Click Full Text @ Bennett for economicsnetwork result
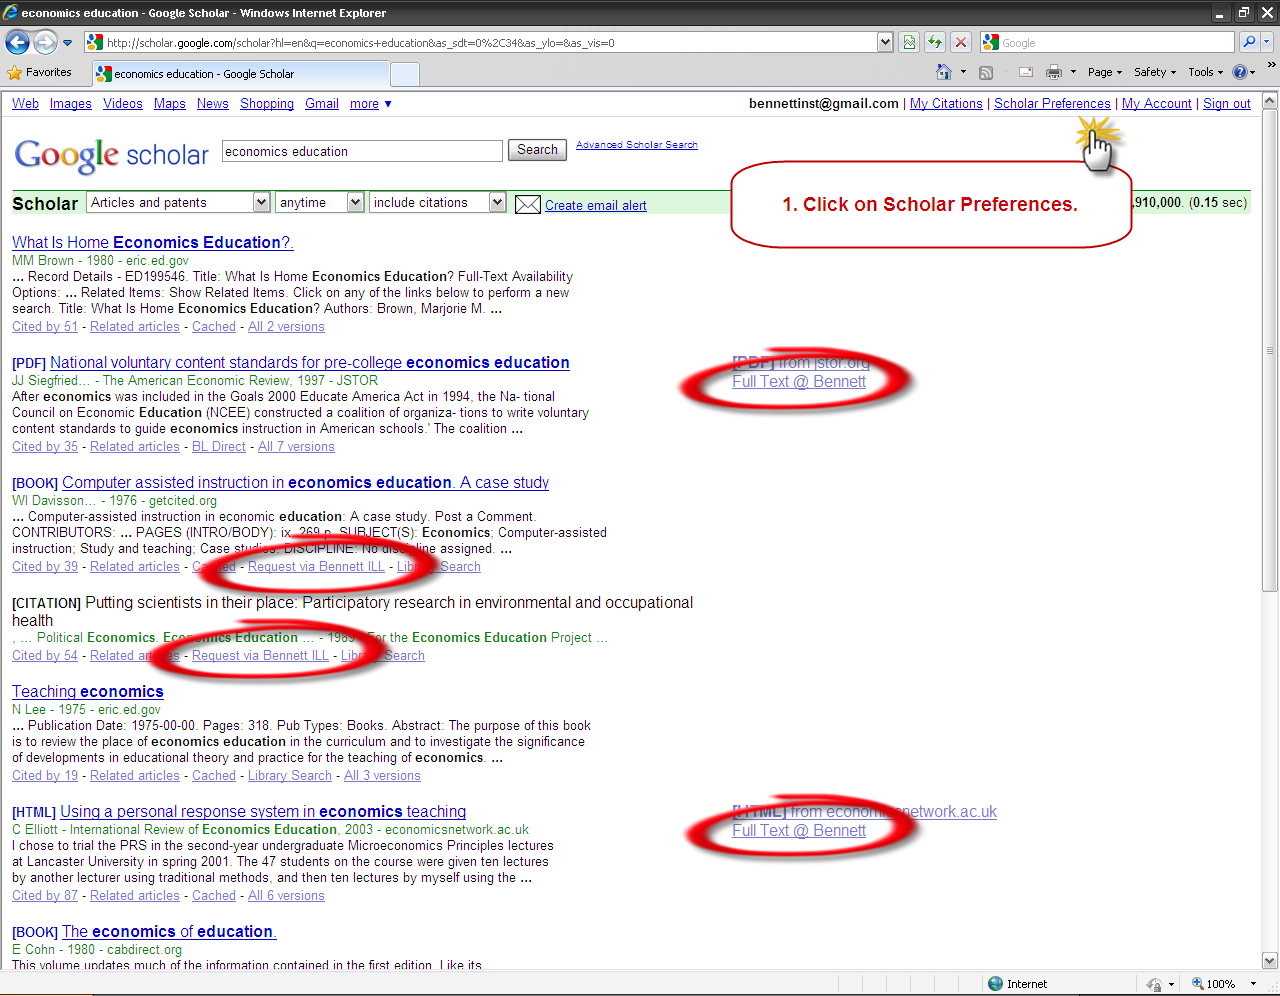Viewport: 1280px width, 996px height. tap(799, 830)
